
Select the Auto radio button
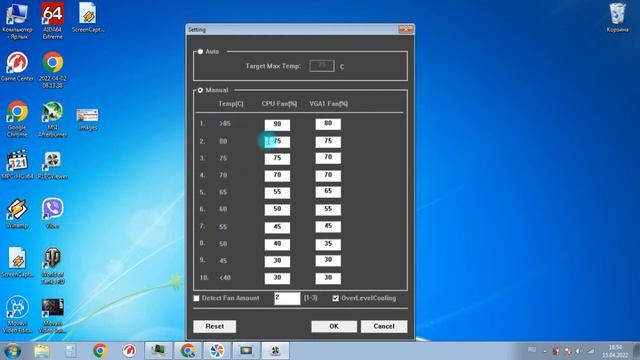(200, 51)
